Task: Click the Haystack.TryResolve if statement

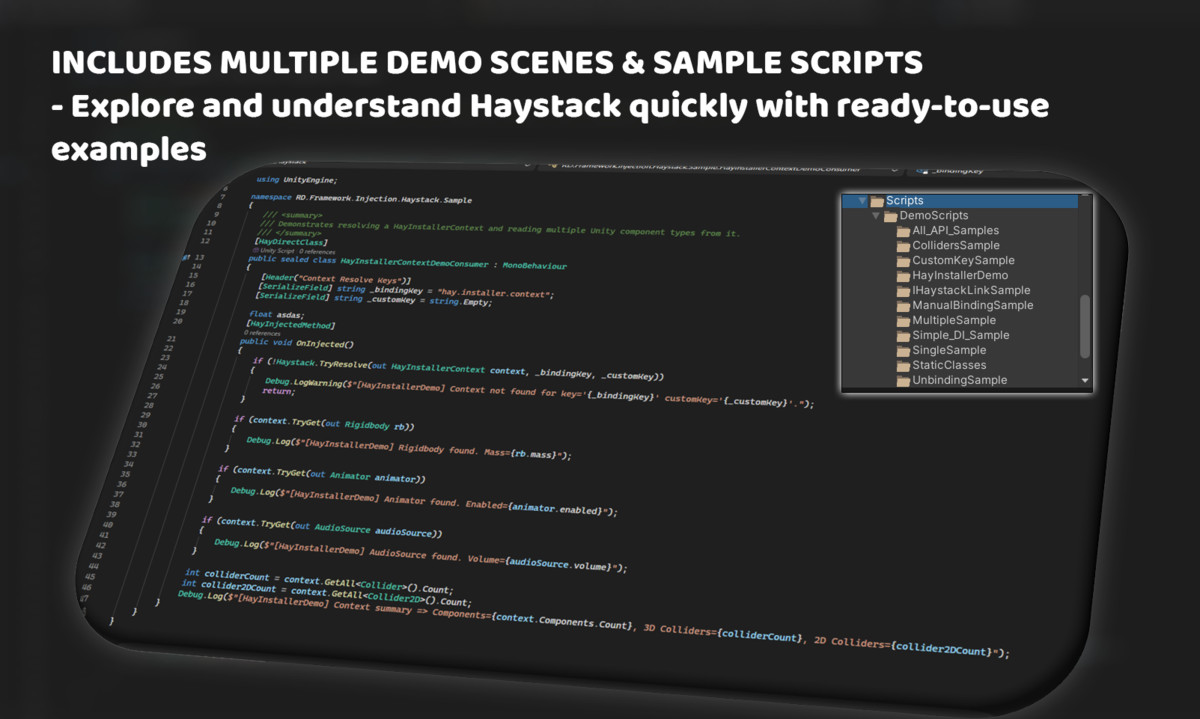Action: click(458, 368)
